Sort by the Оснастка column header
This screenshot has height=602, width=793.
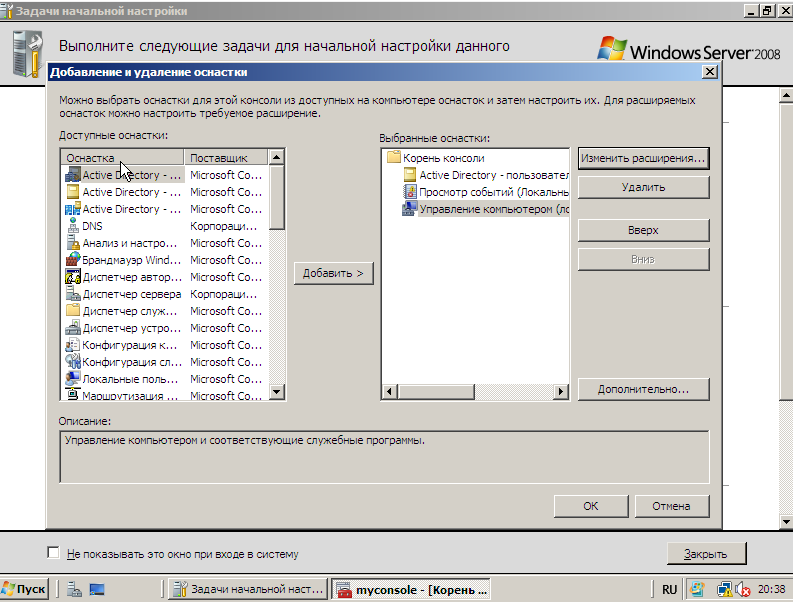[122, 158]
